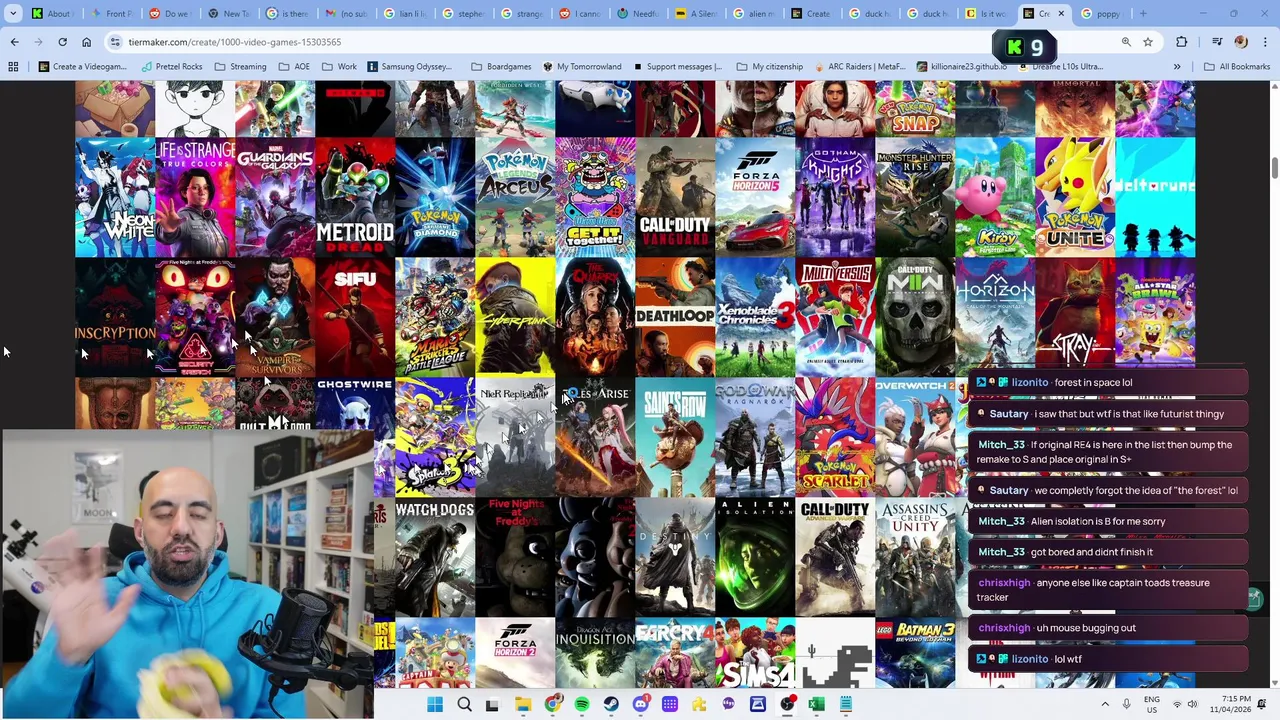Expand the hidden bookmarks chevron
The image size is (1280, 720).
coord(1177,67)
